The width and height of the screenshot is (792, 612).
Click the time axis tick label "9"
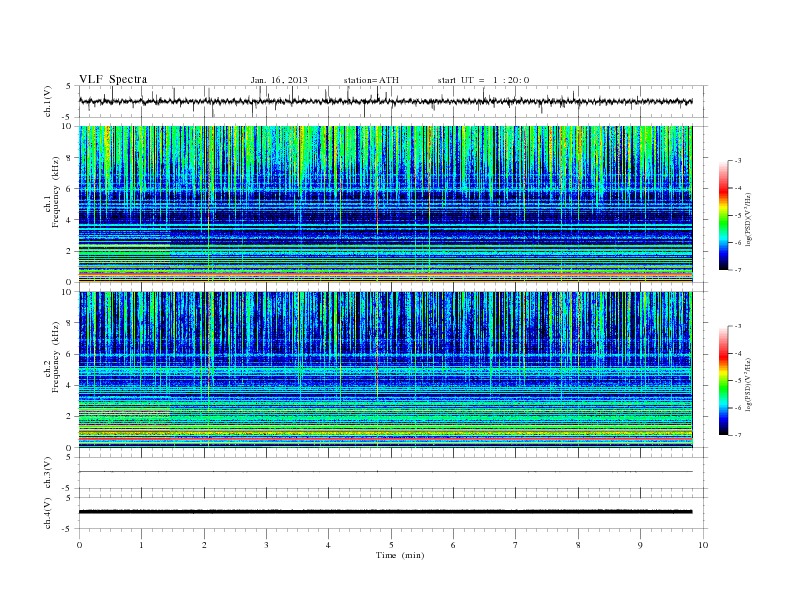click(640, 545)
